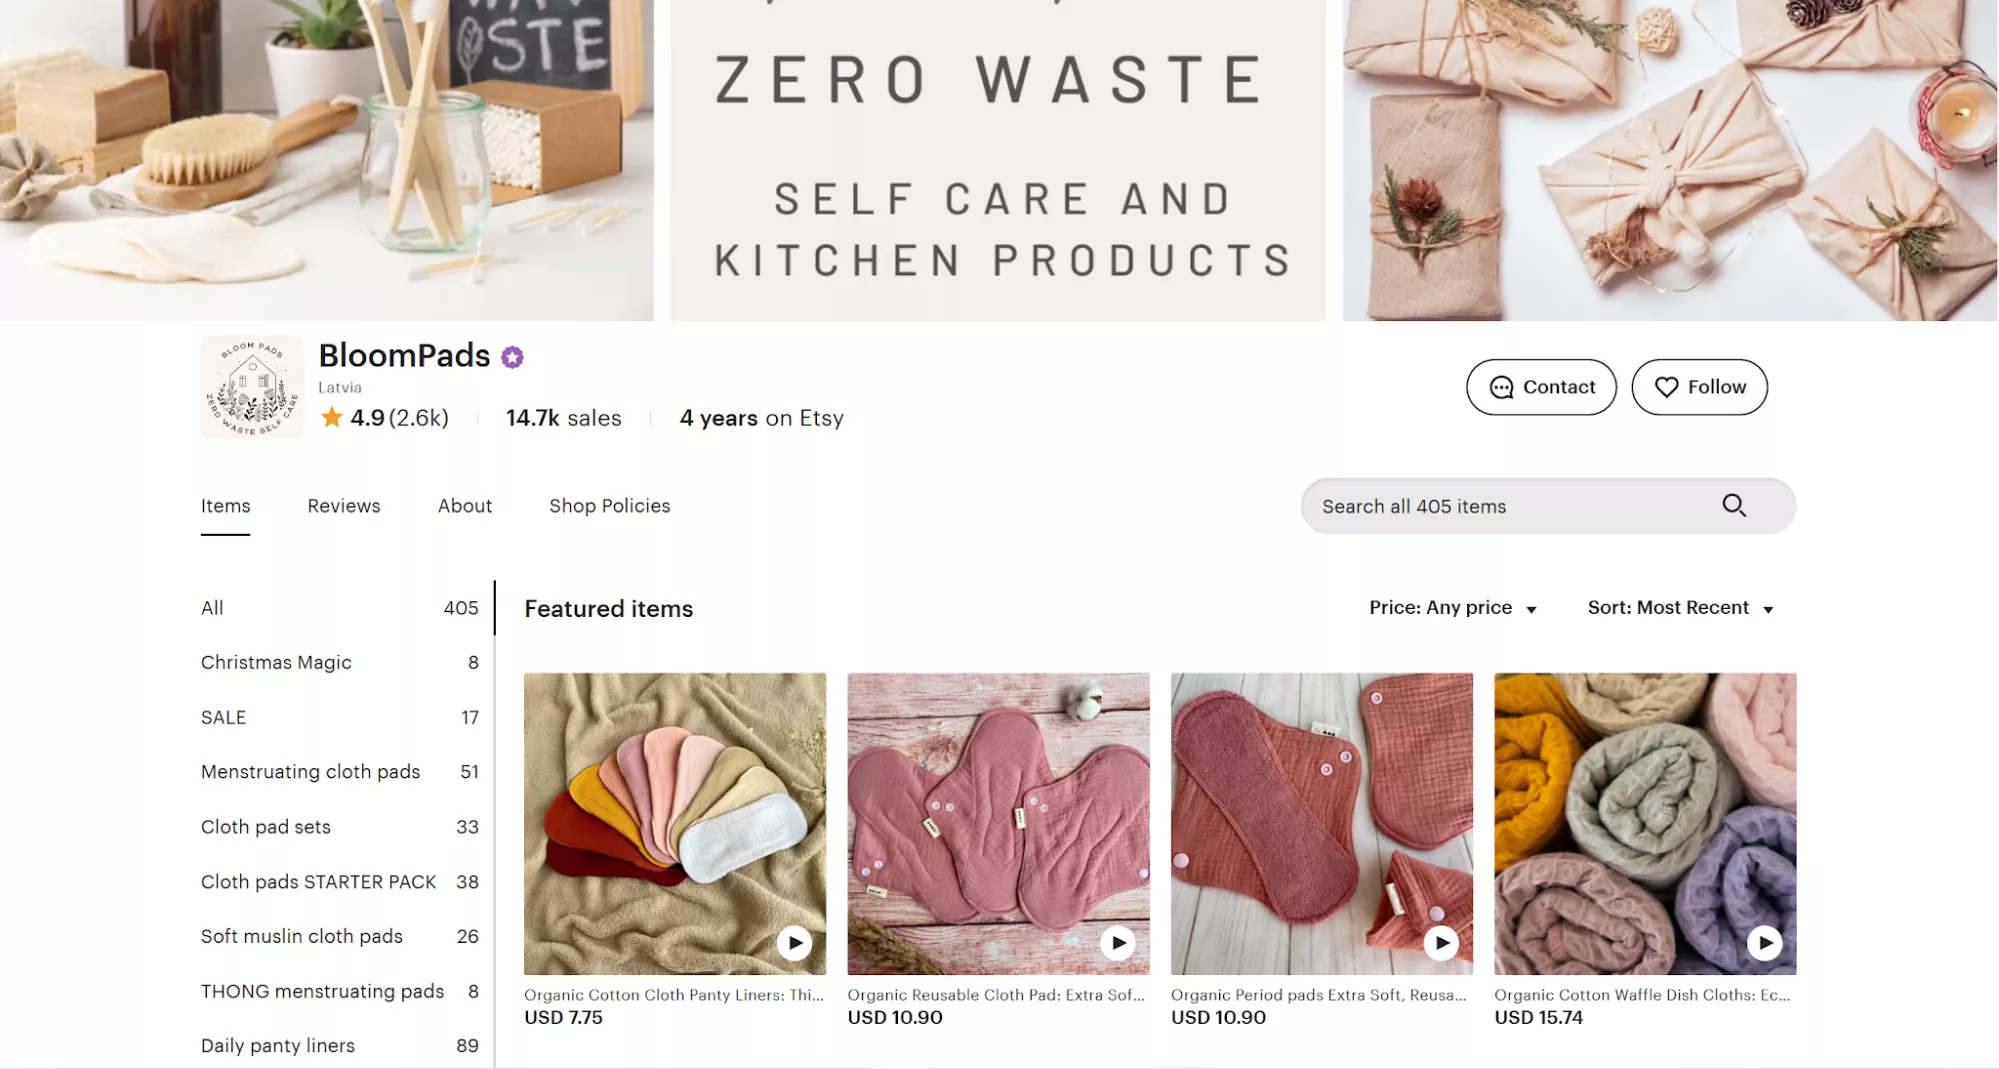Play video on Reusable Cloth Pad listing
1999x1069 pixels.
click(x=1118, y=942)
